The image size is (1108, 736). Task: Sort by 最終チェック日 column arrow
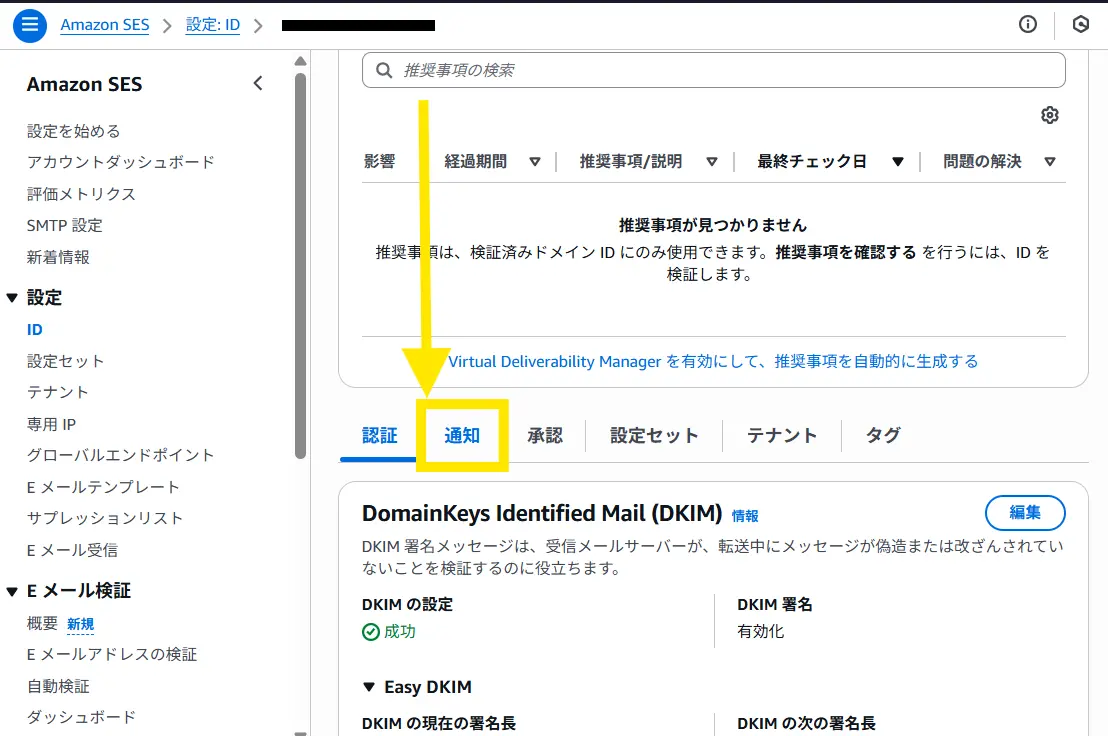click(897, 161)
